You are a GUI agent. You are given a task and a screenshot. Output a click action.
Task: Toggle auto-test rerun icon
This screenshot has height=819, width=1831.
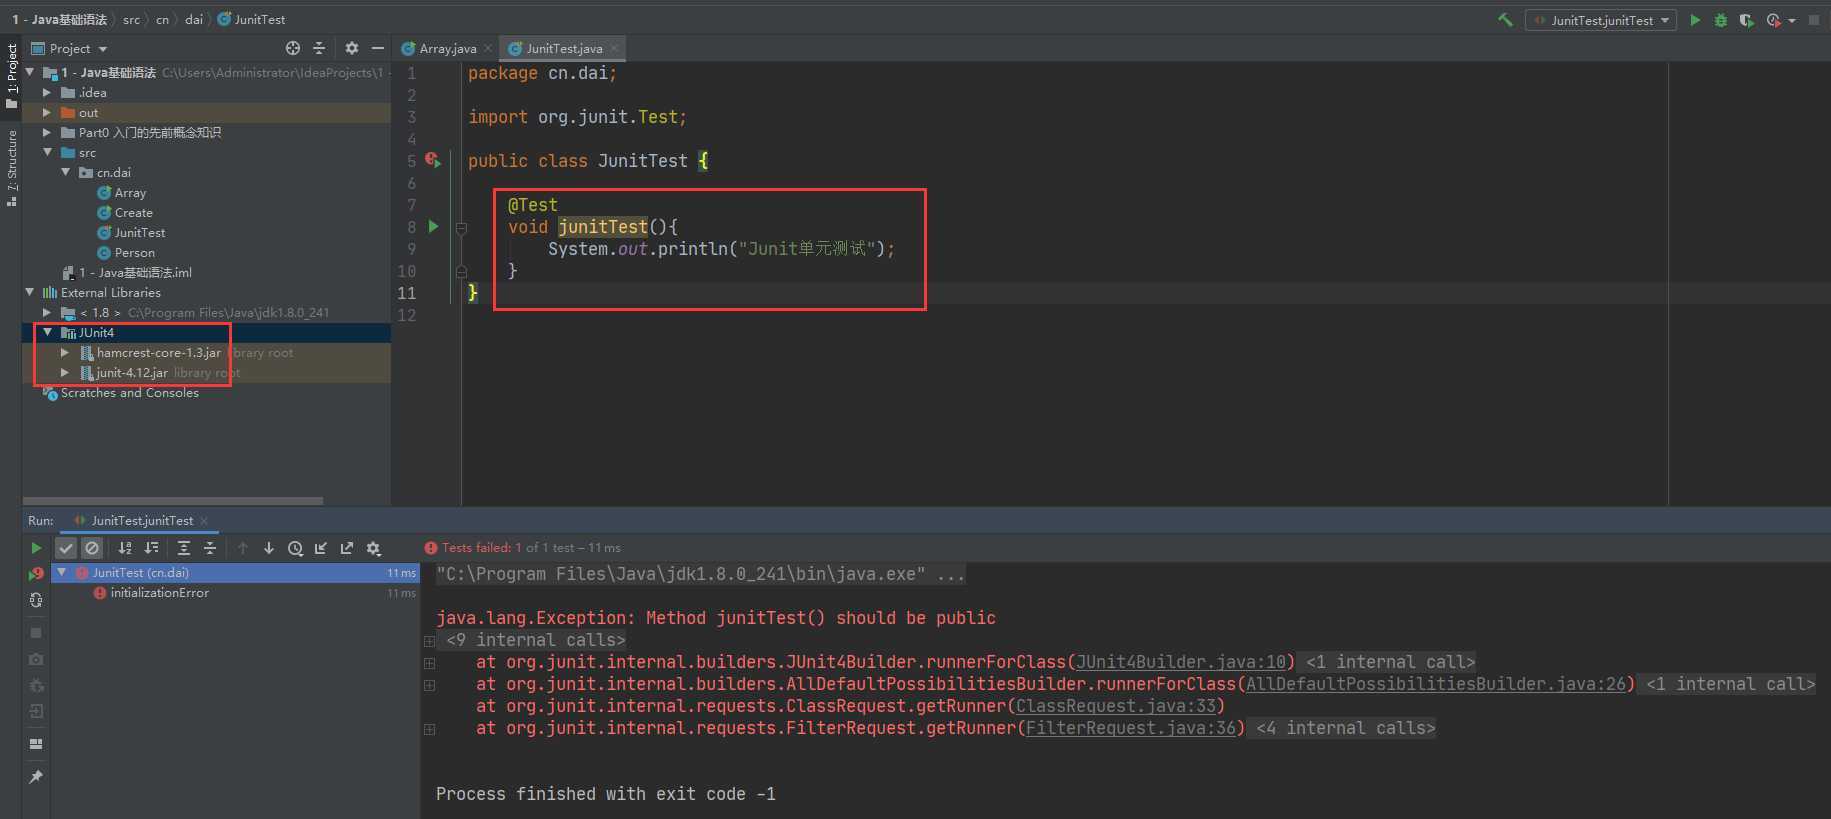tap(36, 600)
